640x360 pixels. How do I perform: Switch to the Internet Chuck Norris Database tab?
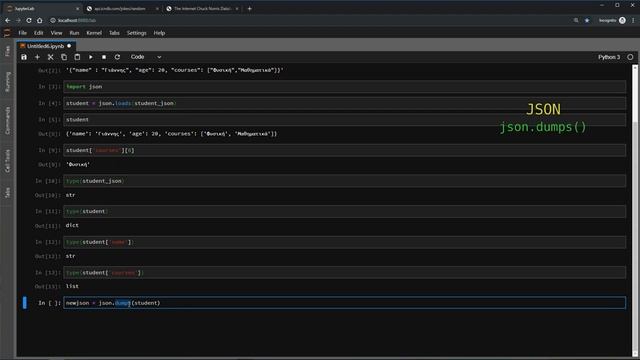(202, 9)
